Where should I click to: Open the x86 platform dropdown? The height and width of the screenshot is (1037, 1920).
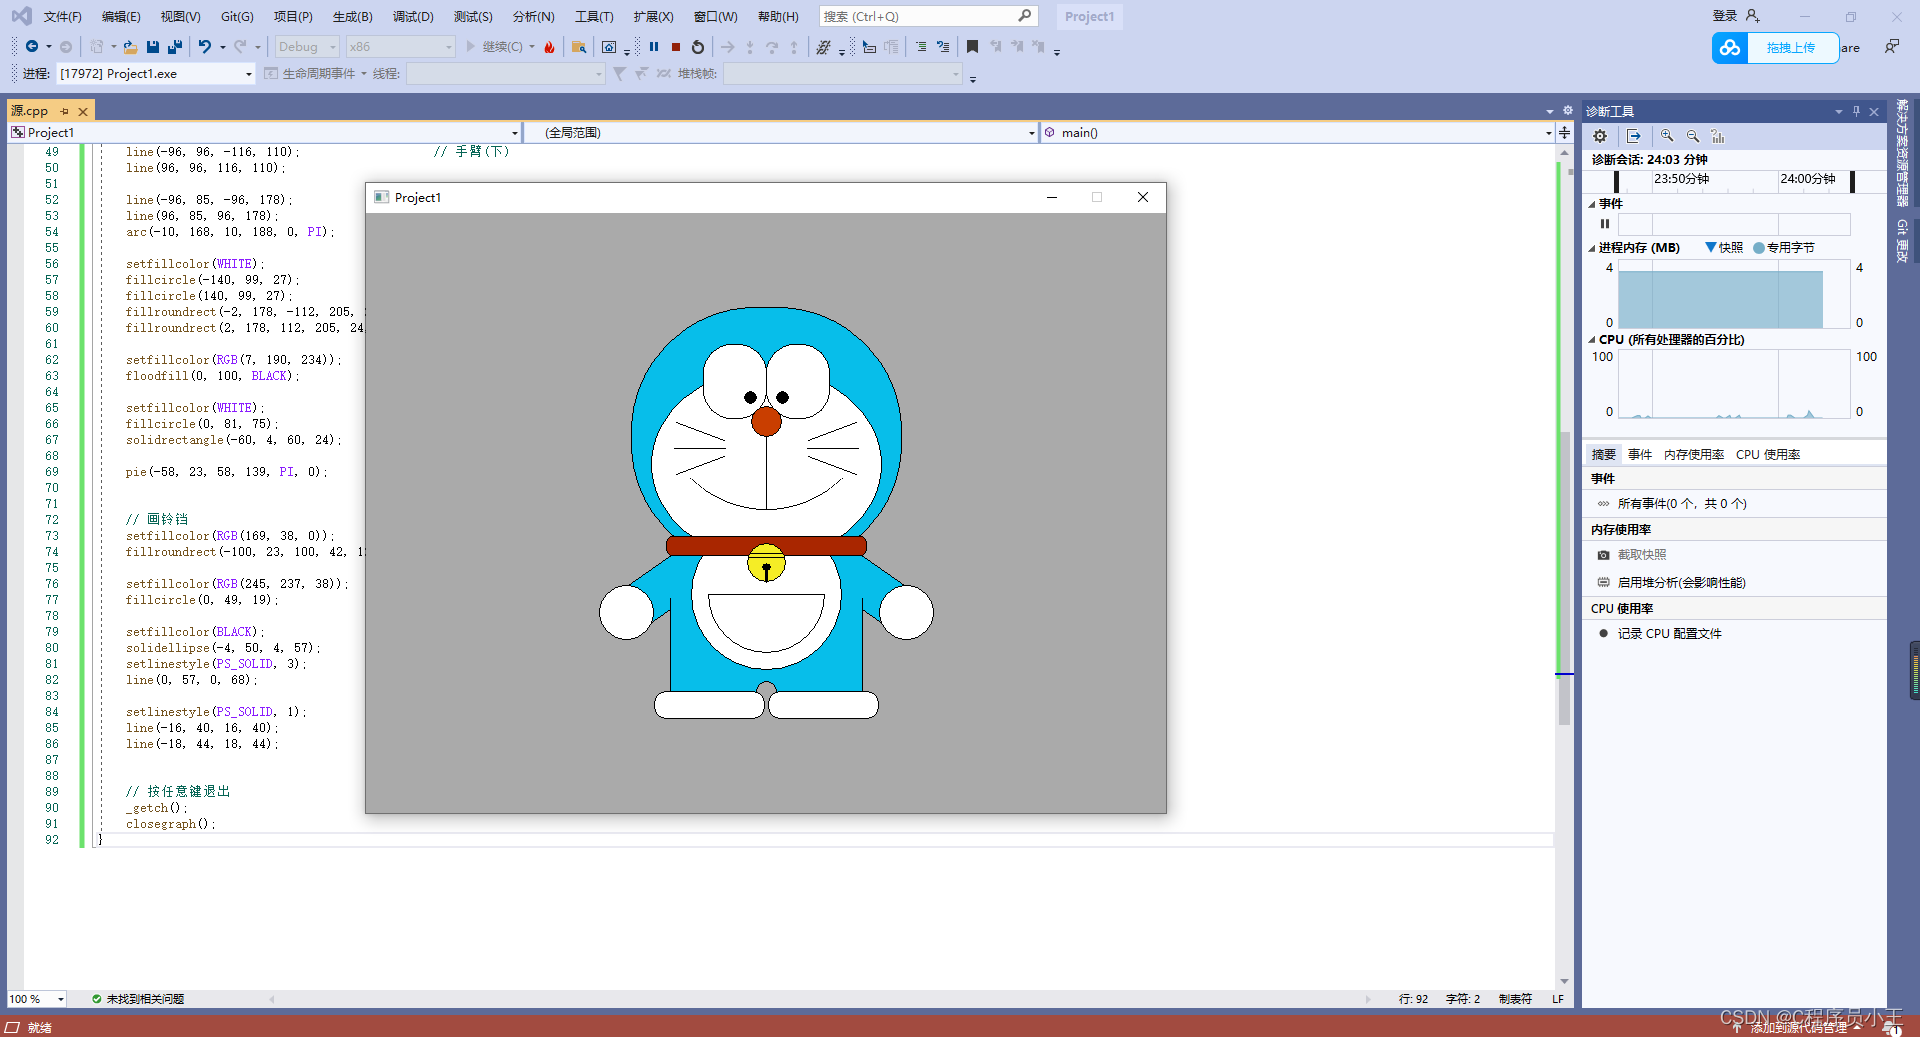tap(400, 46)
